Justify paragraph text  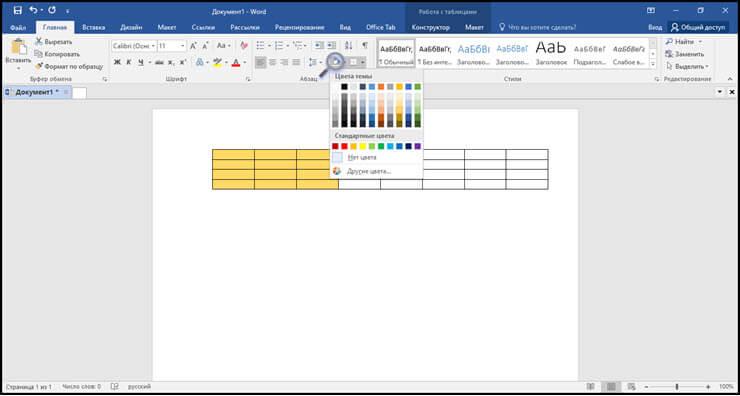296,62
